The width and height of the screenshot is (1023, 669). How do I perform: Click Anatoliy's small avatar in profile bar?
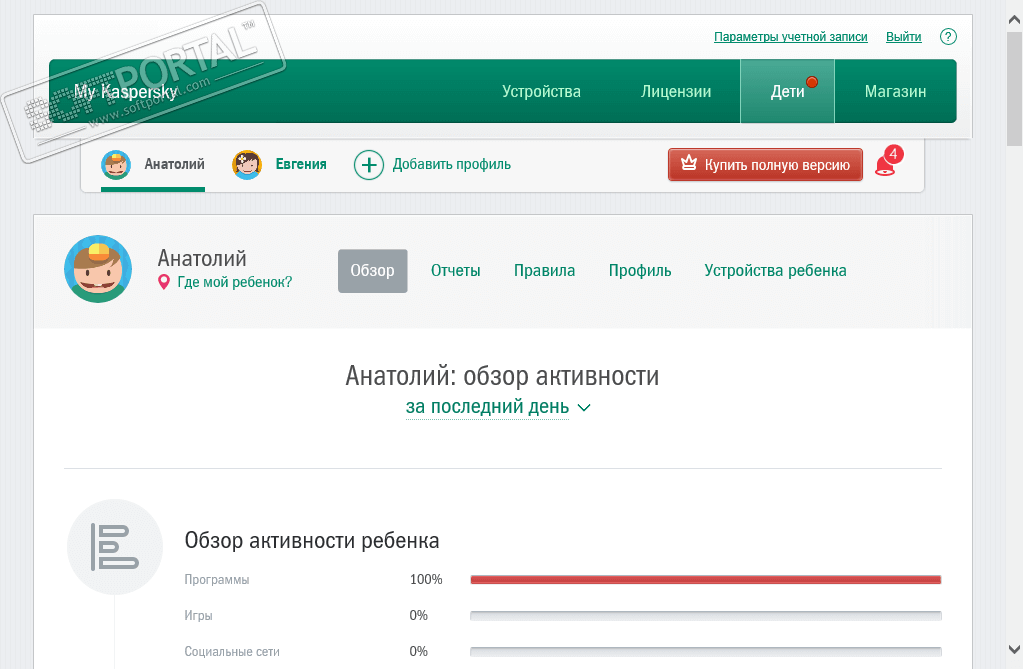pos(116,164)
